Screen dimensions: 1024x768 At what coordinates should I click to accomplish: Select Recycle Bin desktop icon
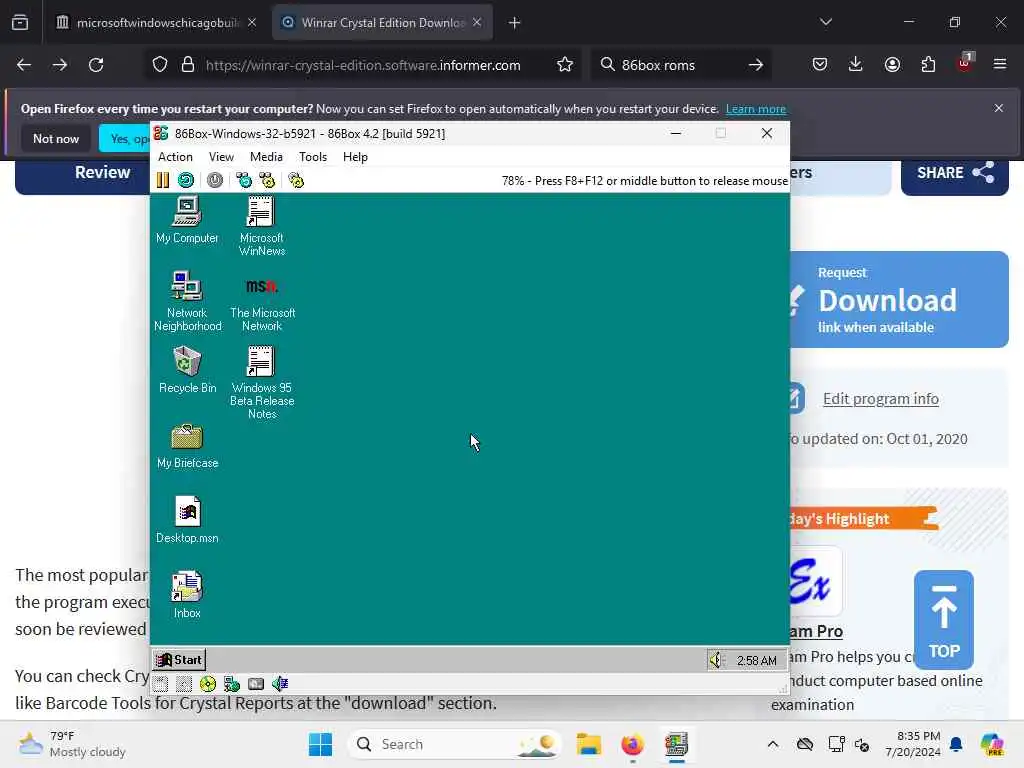coord(187,370)
